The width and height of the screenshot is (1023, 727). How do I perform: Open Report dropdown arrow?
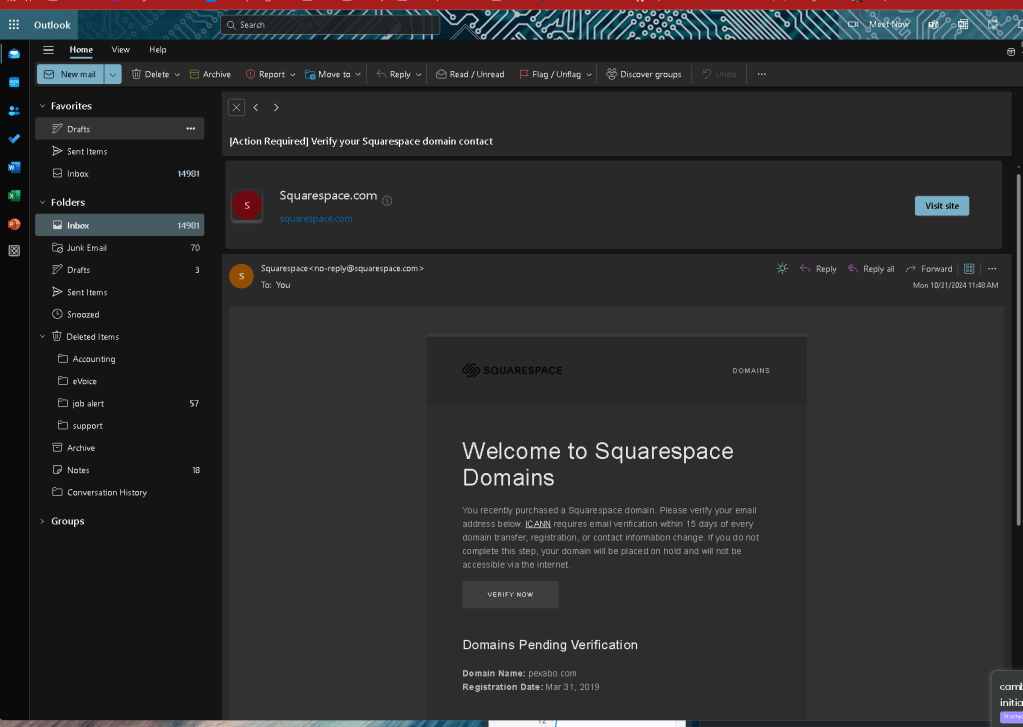coord(292,75)
